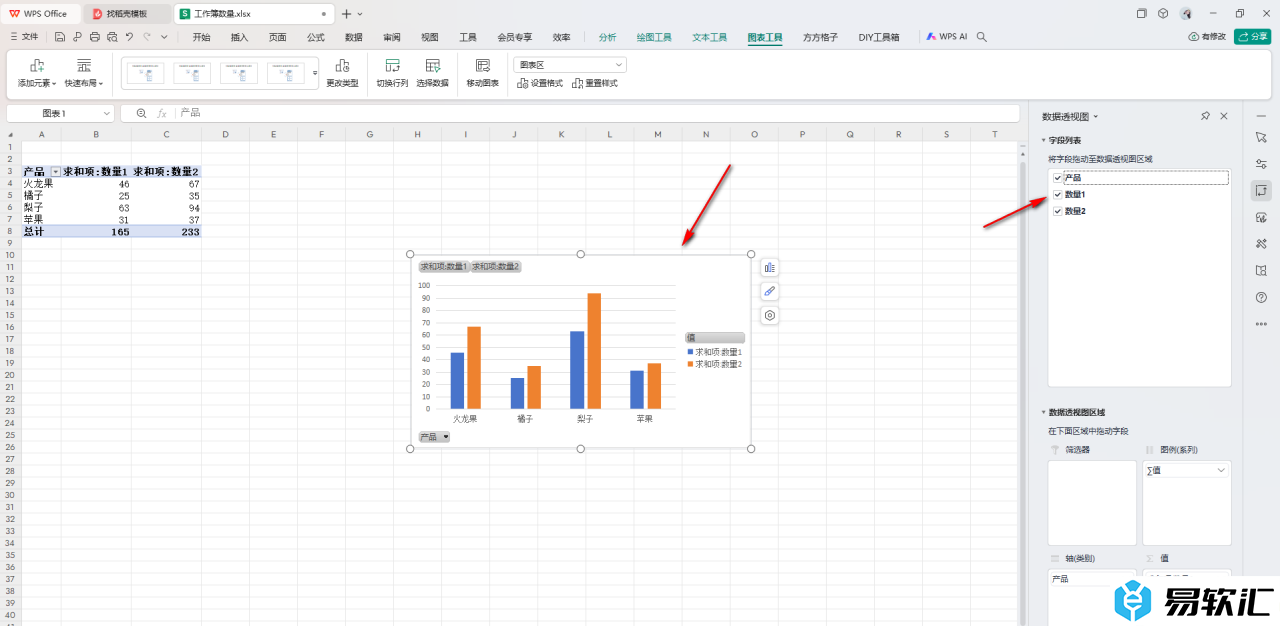Uncheck the 数量1 field checkbox
Image resolution: width=1280 pixels, height=626 pixels.
pos(1058,195)
